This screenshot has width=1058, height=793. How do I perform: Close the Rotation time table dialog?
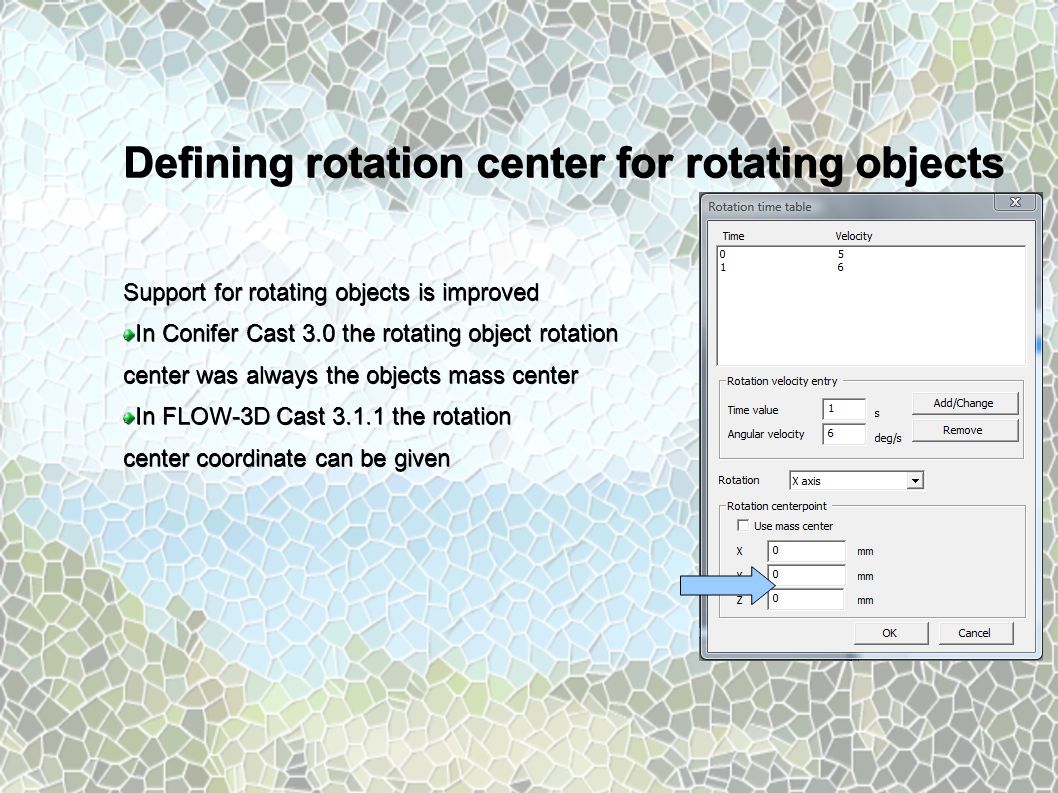pos(1015,202)
